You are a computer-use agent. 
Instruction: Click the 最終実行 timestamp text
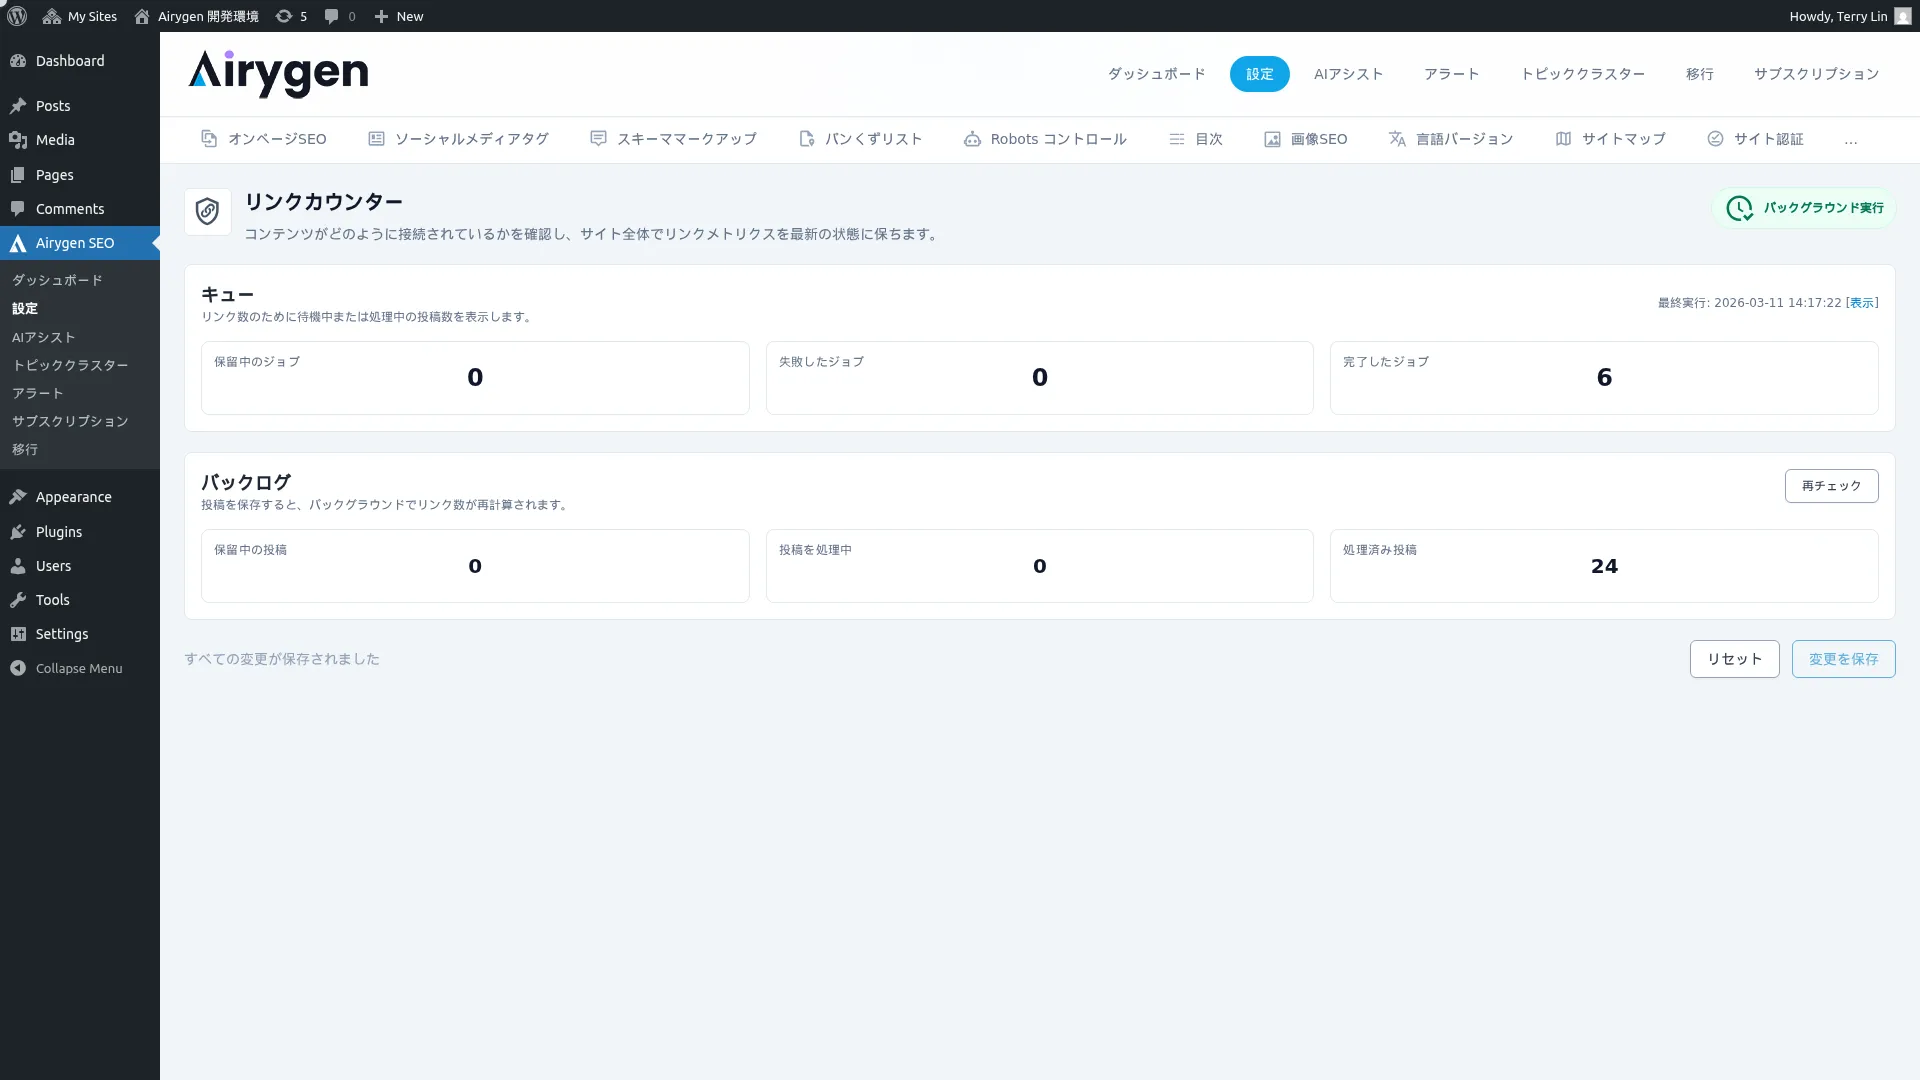pos(1749,303)
